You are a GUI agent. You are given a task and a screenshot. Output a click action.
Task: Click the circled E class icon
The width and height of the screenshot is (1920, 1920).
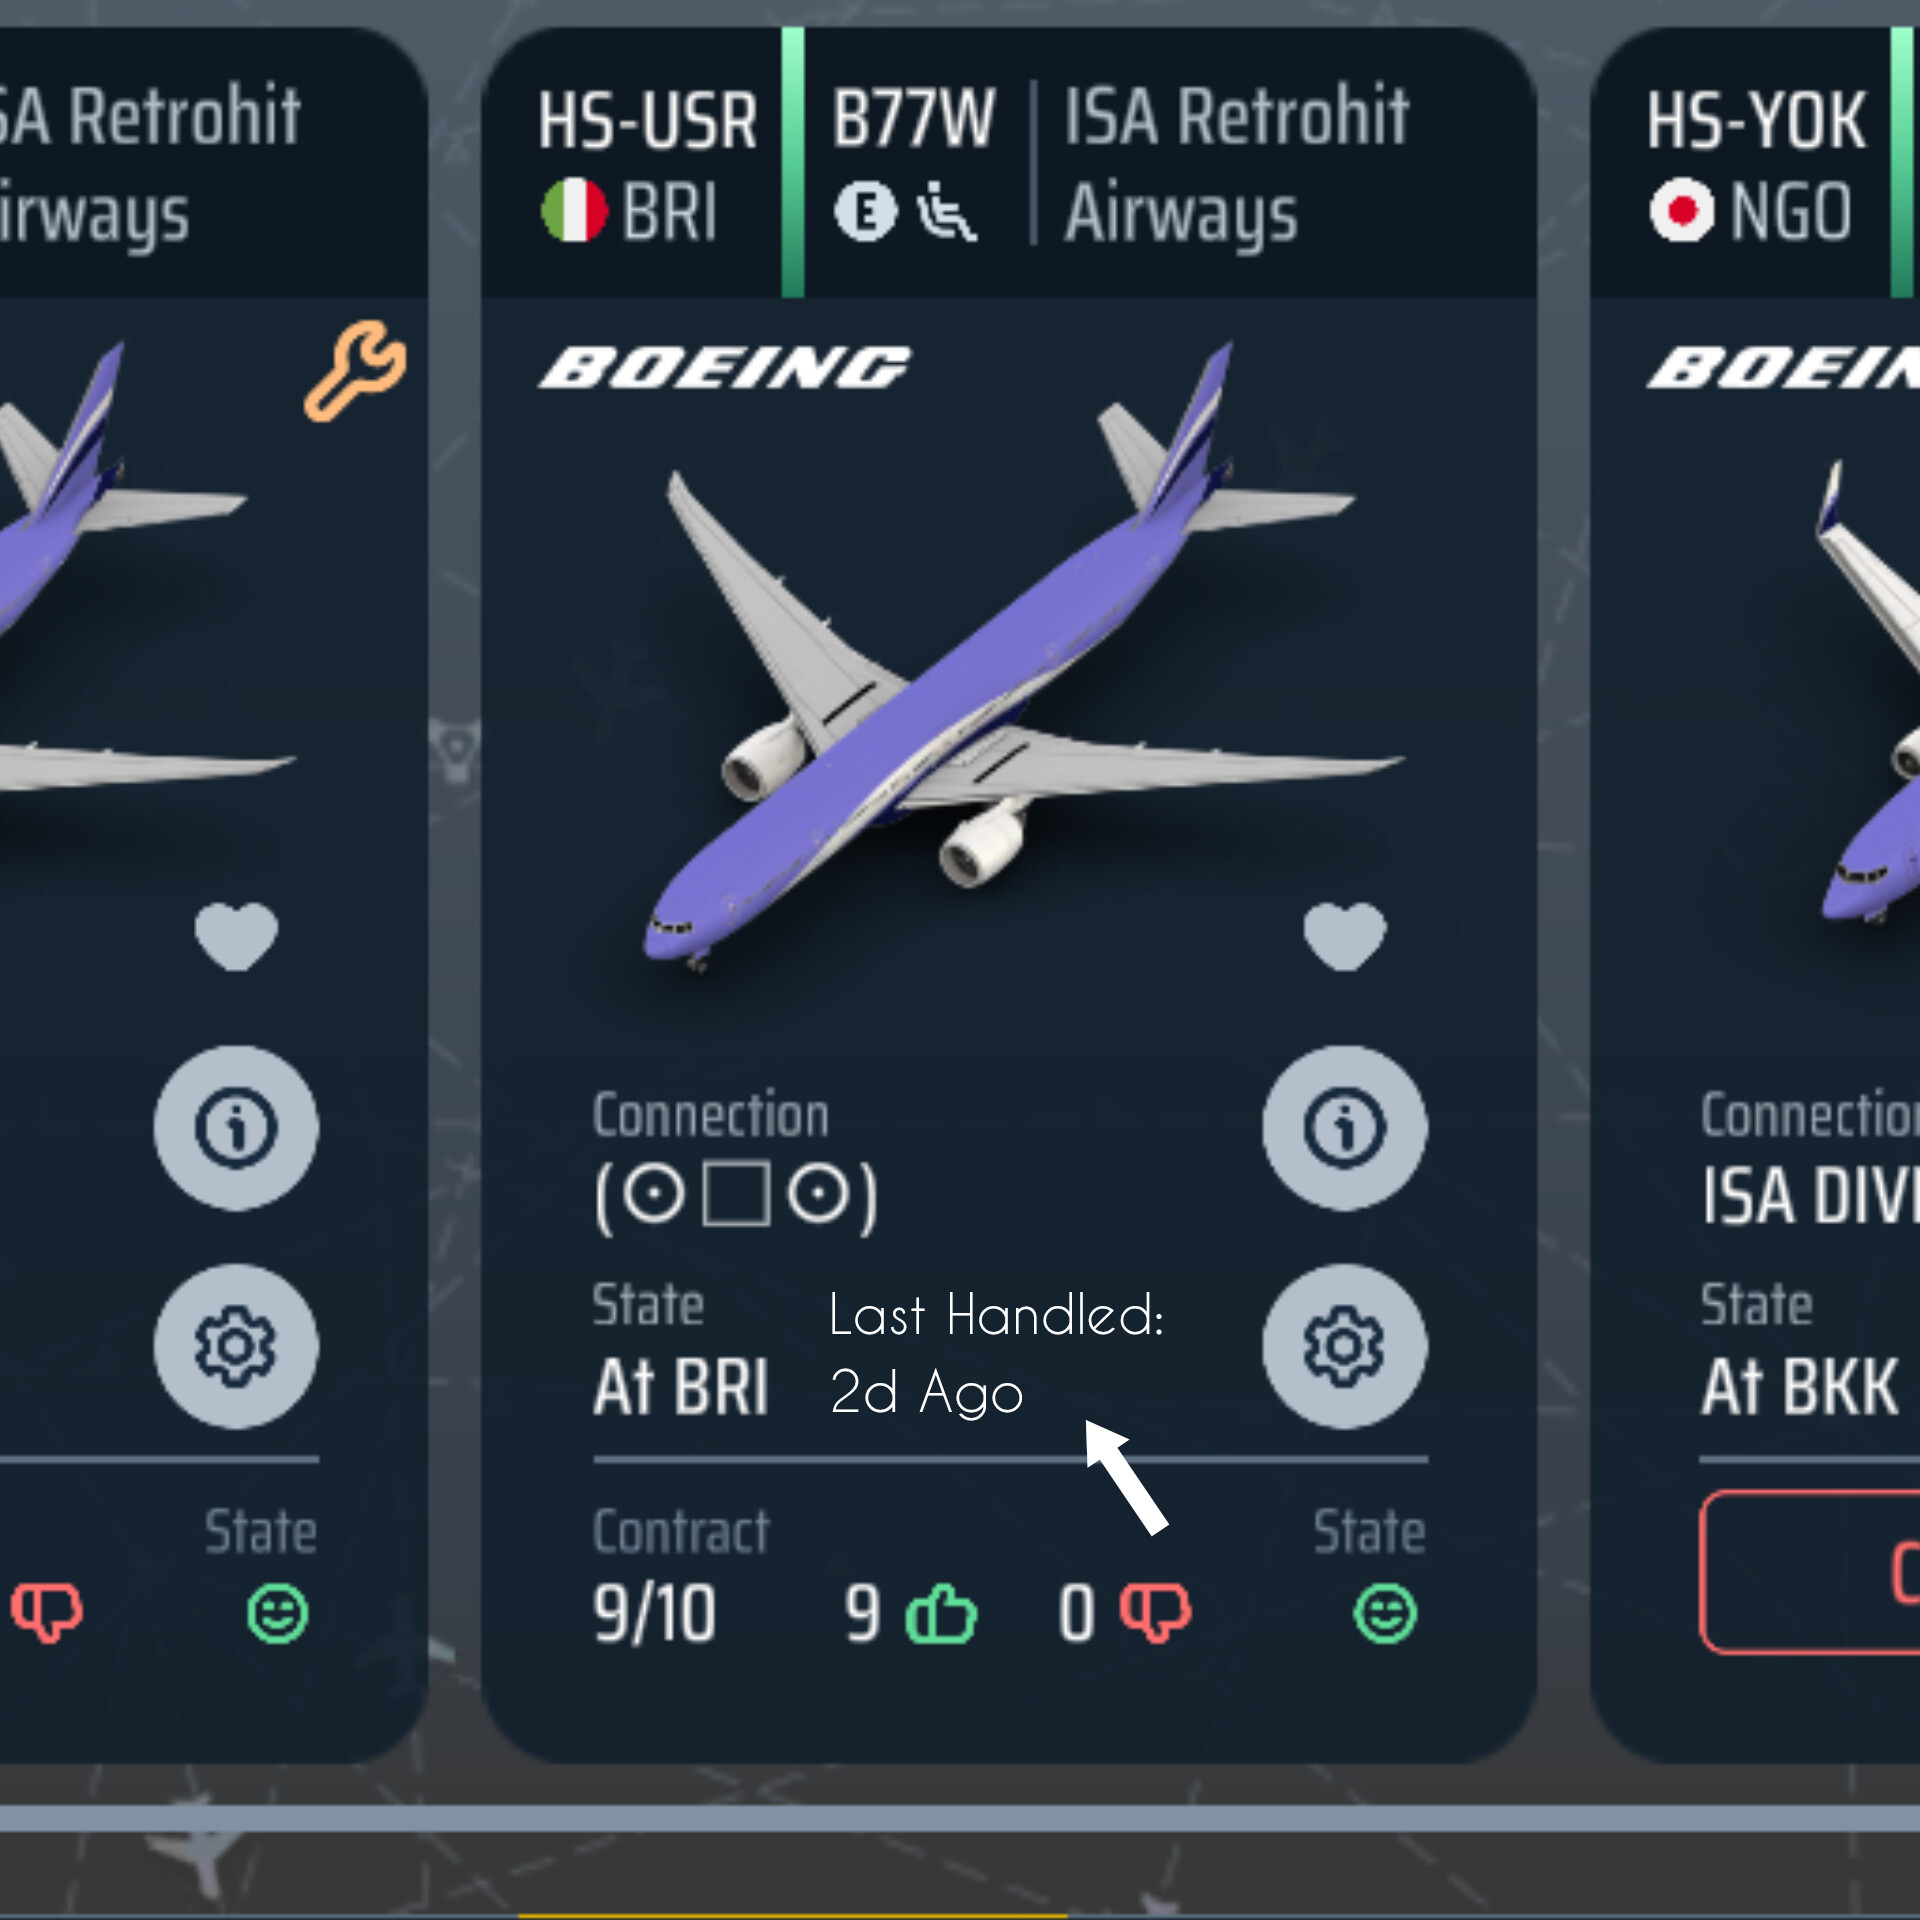click(x=865, y=211)
